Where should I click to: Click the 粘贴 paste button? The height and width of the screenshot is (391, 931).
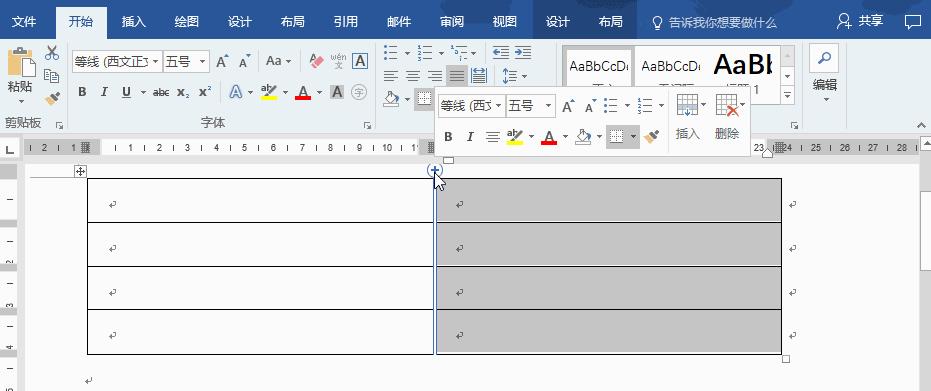point(20,69)
